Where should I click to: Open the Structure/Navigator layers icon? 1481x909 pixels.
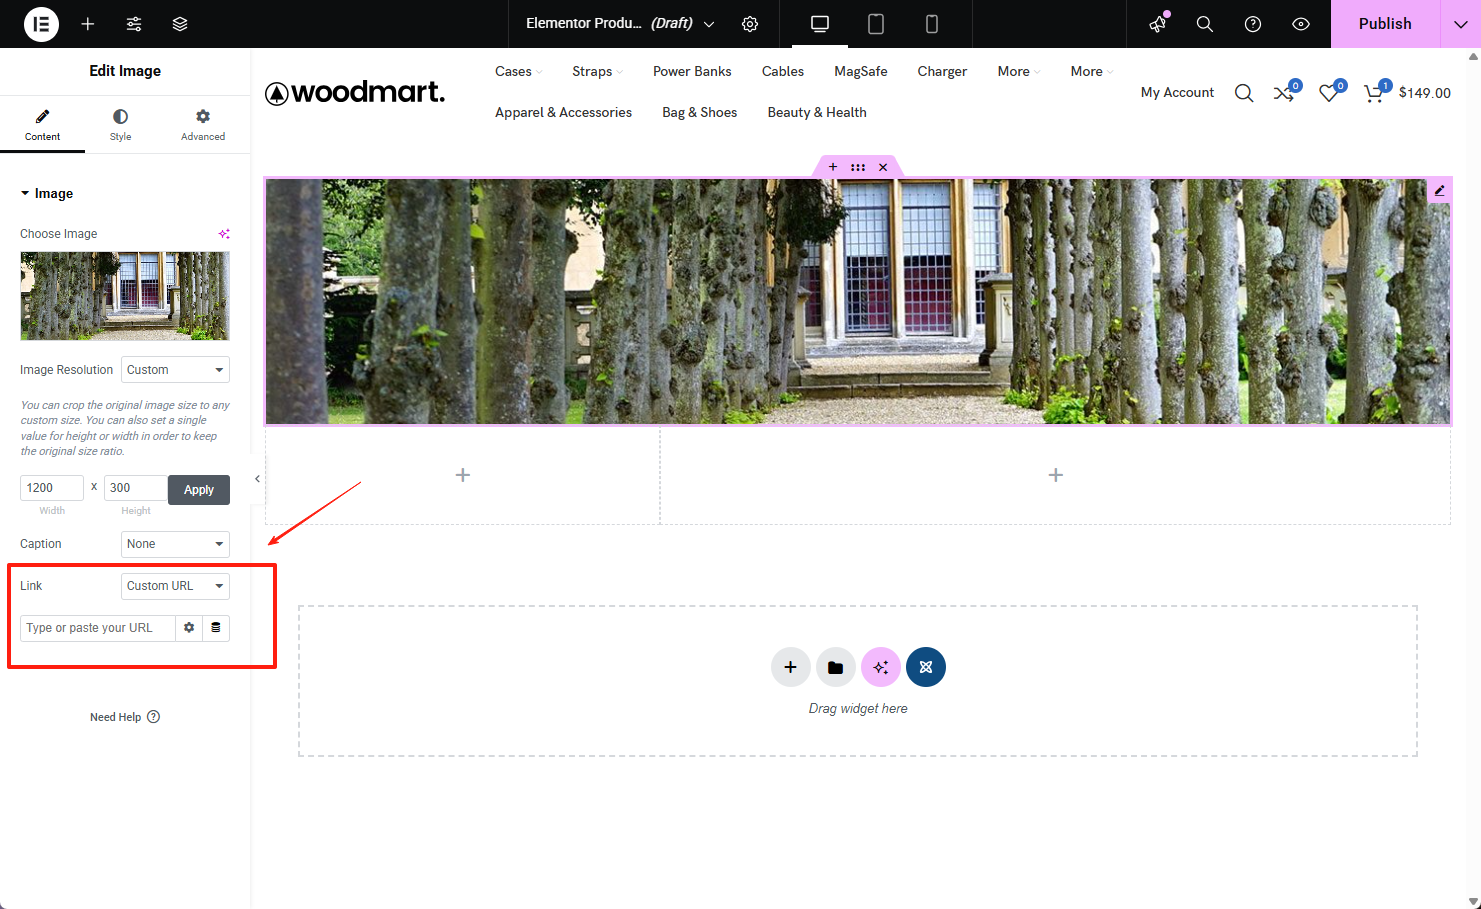(180, 24)
